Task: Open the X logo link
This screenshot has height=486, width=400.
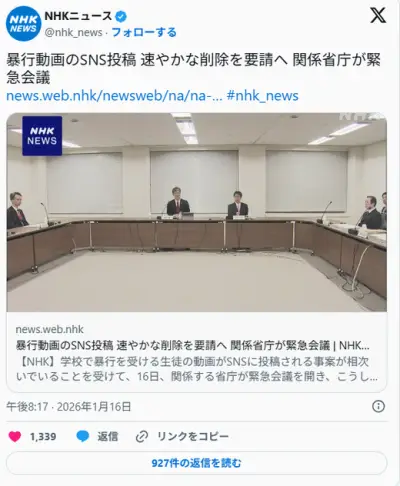Action: click(x=378, y=15)
